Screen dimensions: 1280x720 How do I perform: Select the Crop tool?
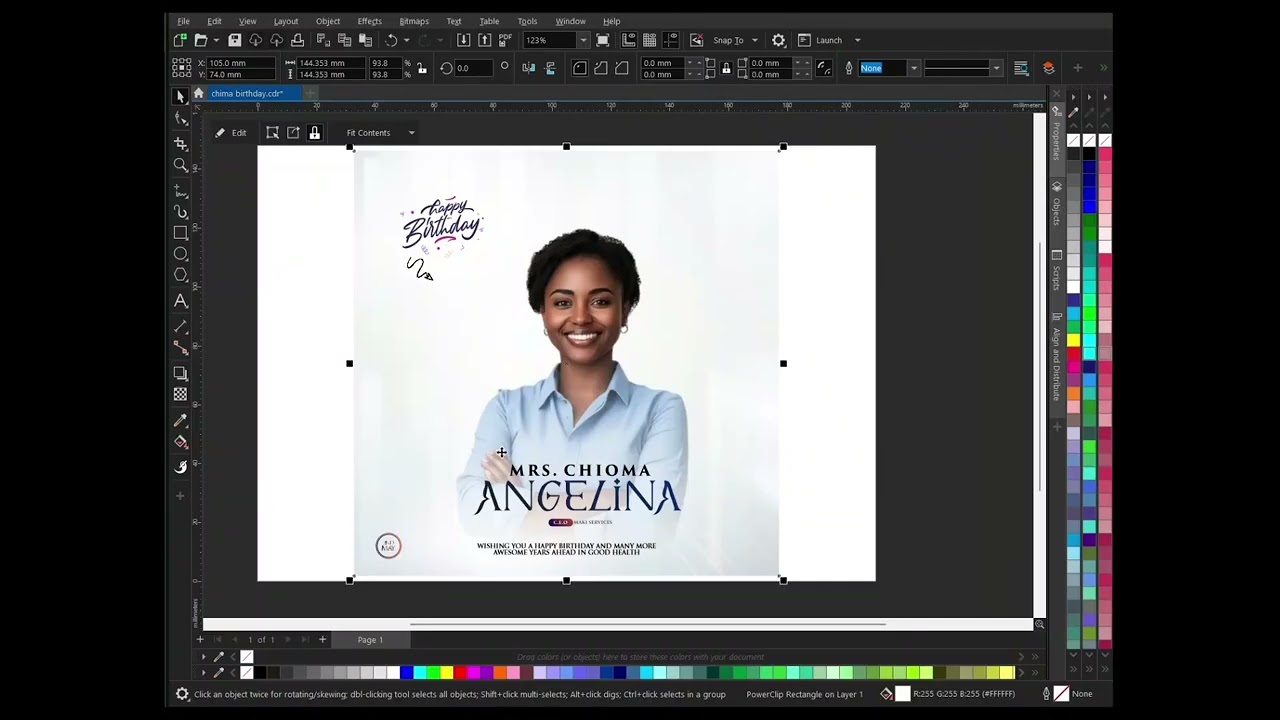(180, 144)
